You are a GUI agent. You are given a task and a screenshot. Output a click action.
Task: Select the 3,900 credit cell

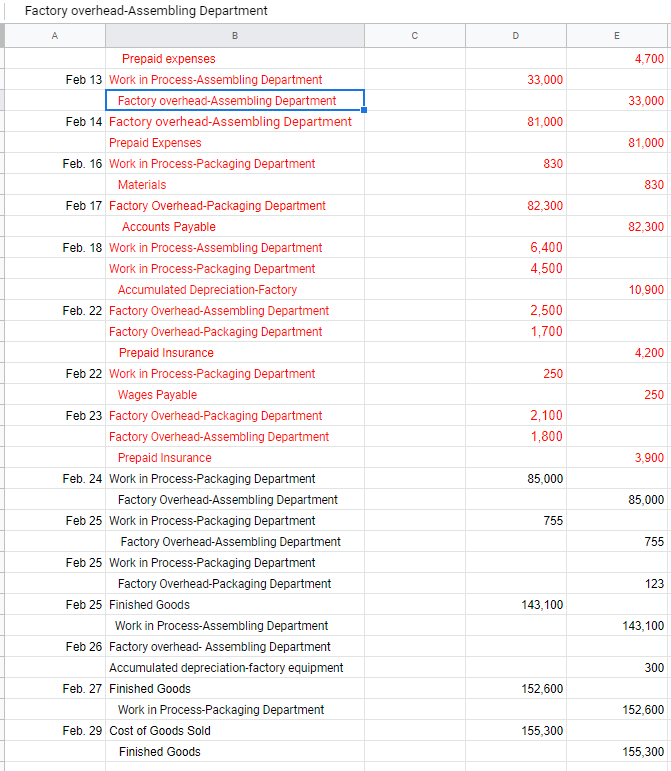click(617, 457)
